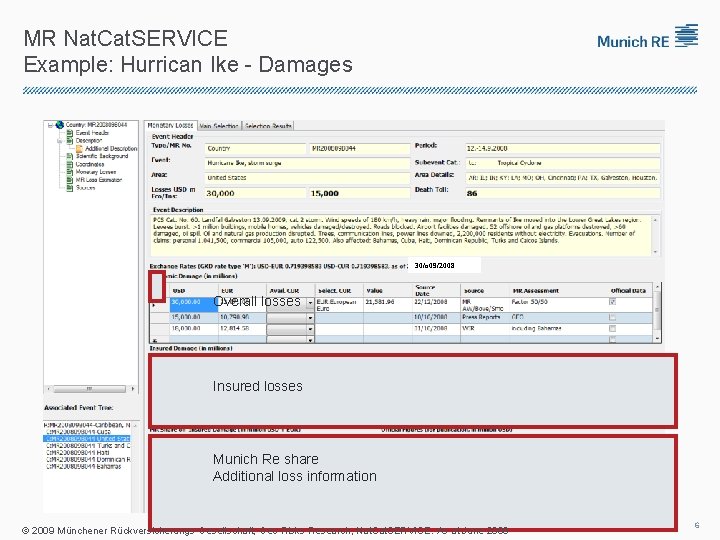Click the Area field United States
720x540 pixels.
(307, 178)
